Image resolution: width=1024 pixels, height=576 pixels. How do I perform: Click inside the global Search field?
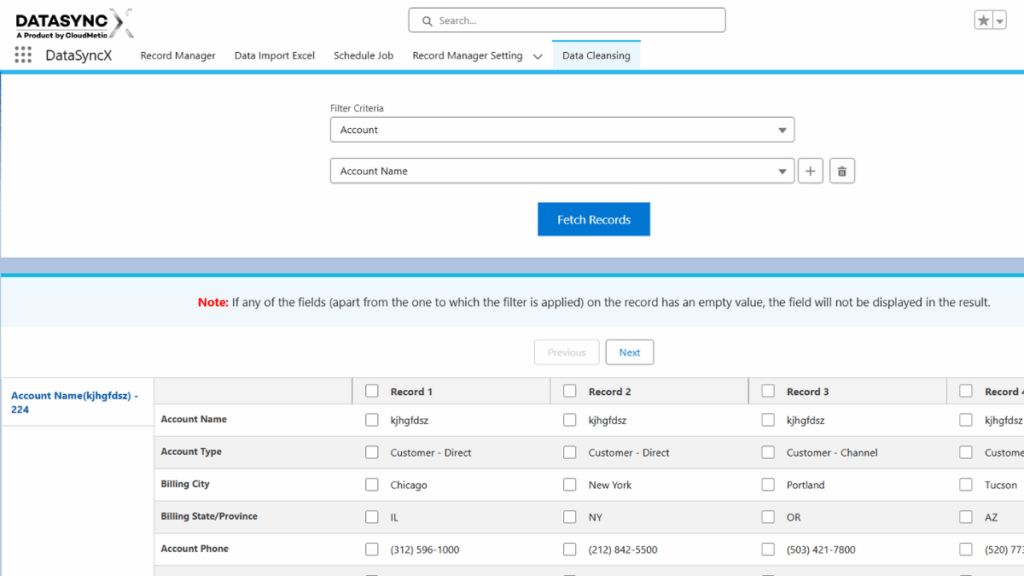pos(566,19)
